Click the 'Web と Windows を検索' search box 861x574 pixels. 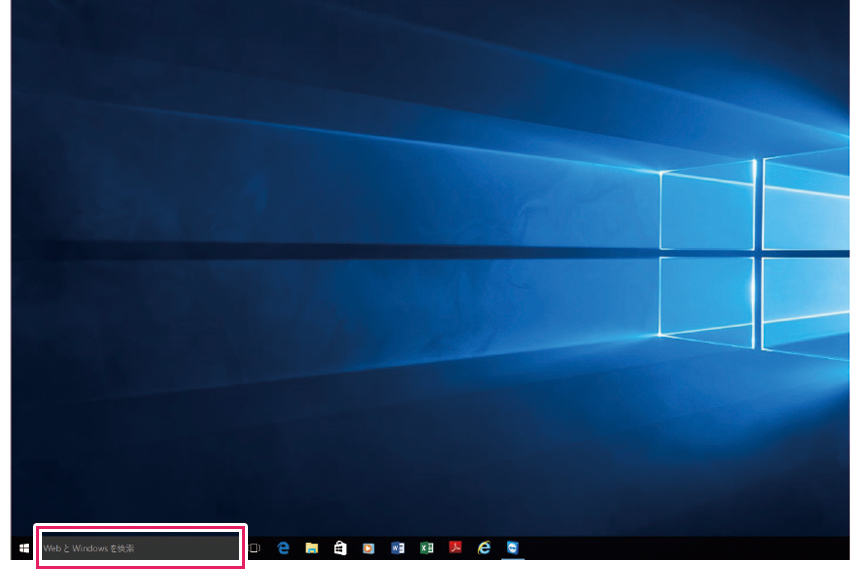141,546
